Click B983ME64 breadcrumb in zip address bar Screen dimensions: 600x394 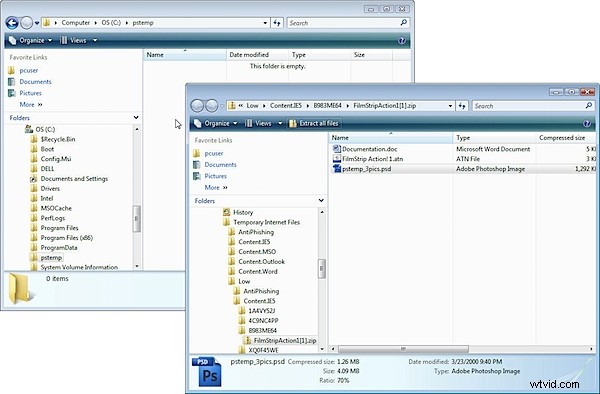click(x=328, y=106)
